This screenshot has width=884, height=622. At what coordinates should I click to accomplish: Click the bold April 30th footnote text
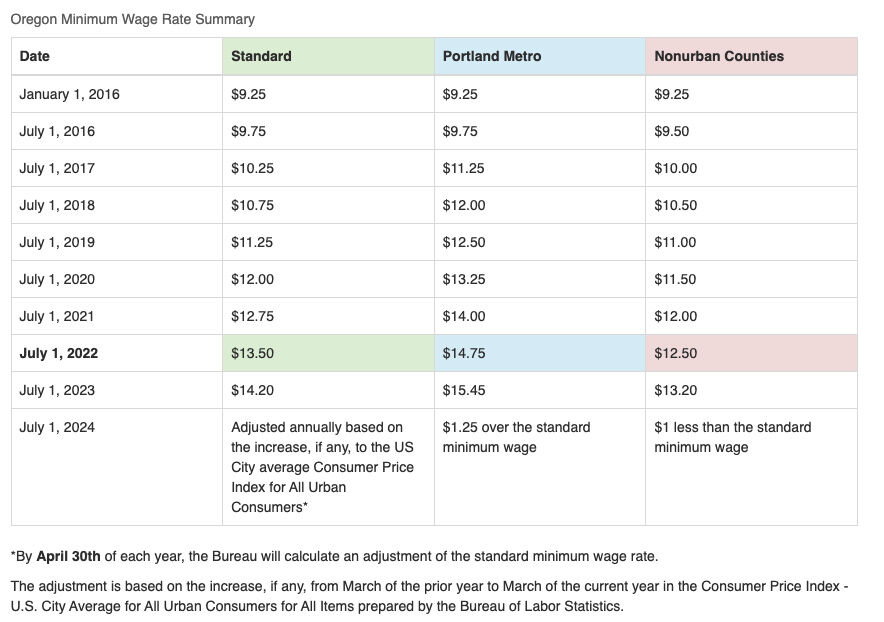[x=68, y=557]
